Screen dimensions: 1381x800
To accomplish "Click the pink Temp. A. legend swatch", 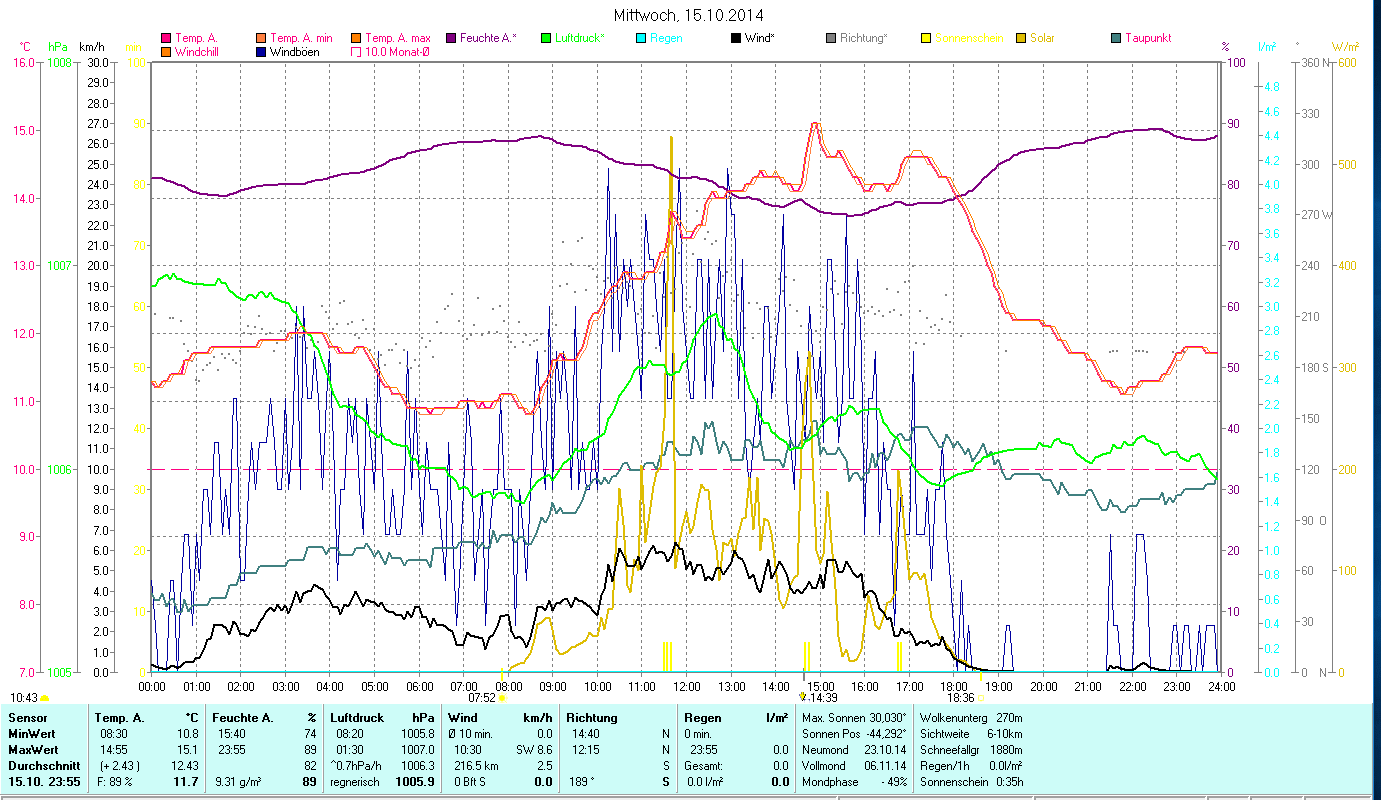I will pos(166,38).
